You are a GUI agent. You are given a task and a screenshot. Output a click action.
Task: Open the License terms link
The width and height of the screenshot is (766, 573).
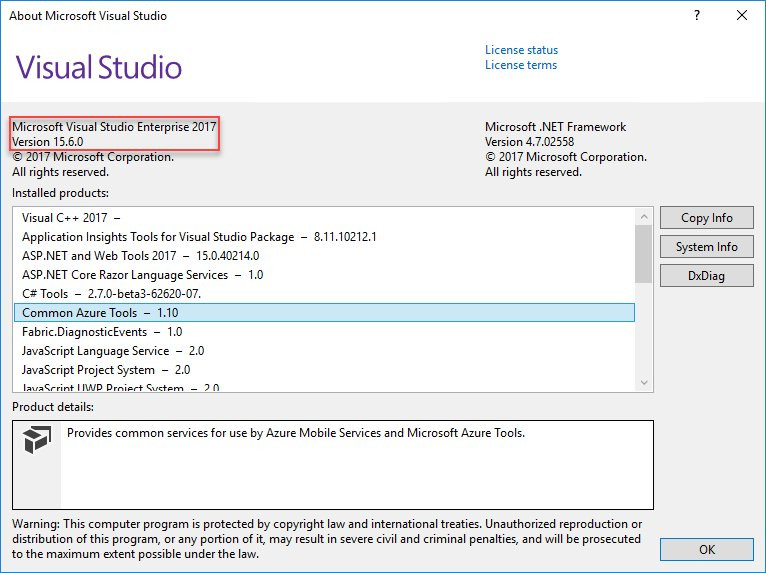[x=521, y=65]
